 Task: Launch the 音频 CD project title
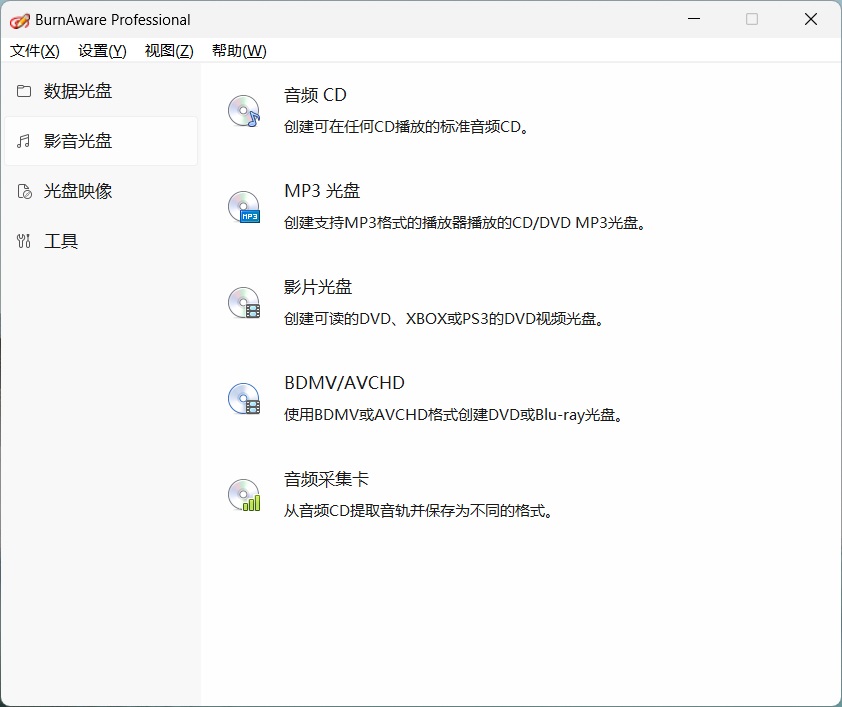coord(315,95)
